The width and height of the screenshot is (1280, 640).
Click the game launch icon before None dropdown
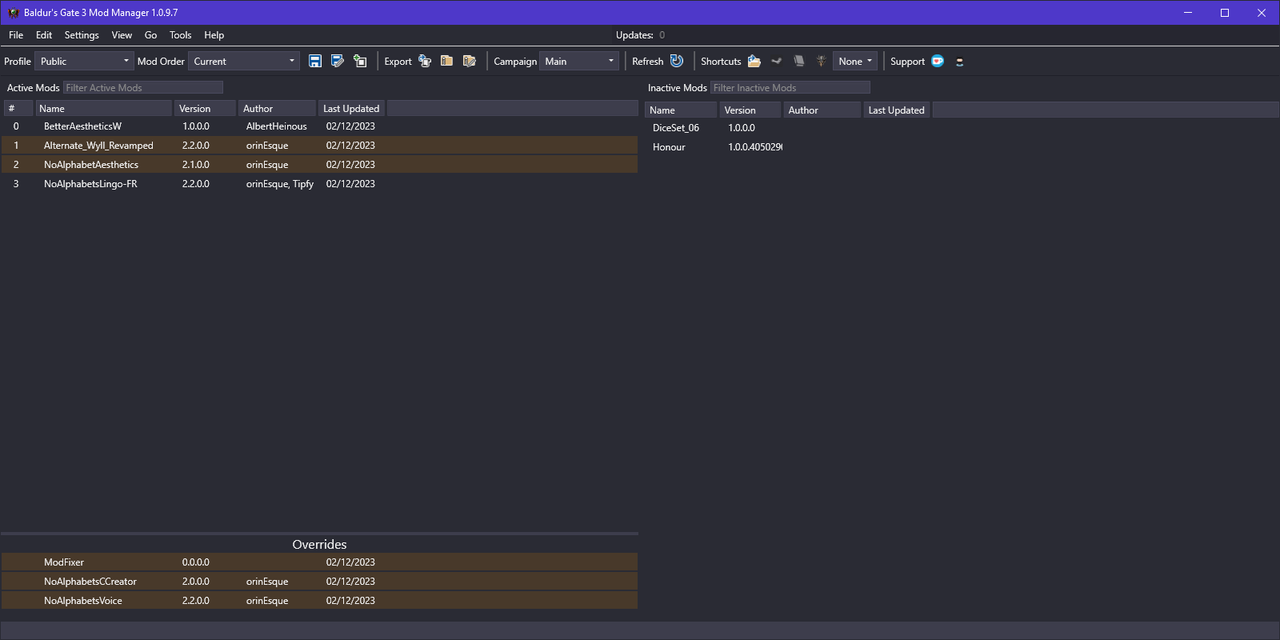(820, 61)
